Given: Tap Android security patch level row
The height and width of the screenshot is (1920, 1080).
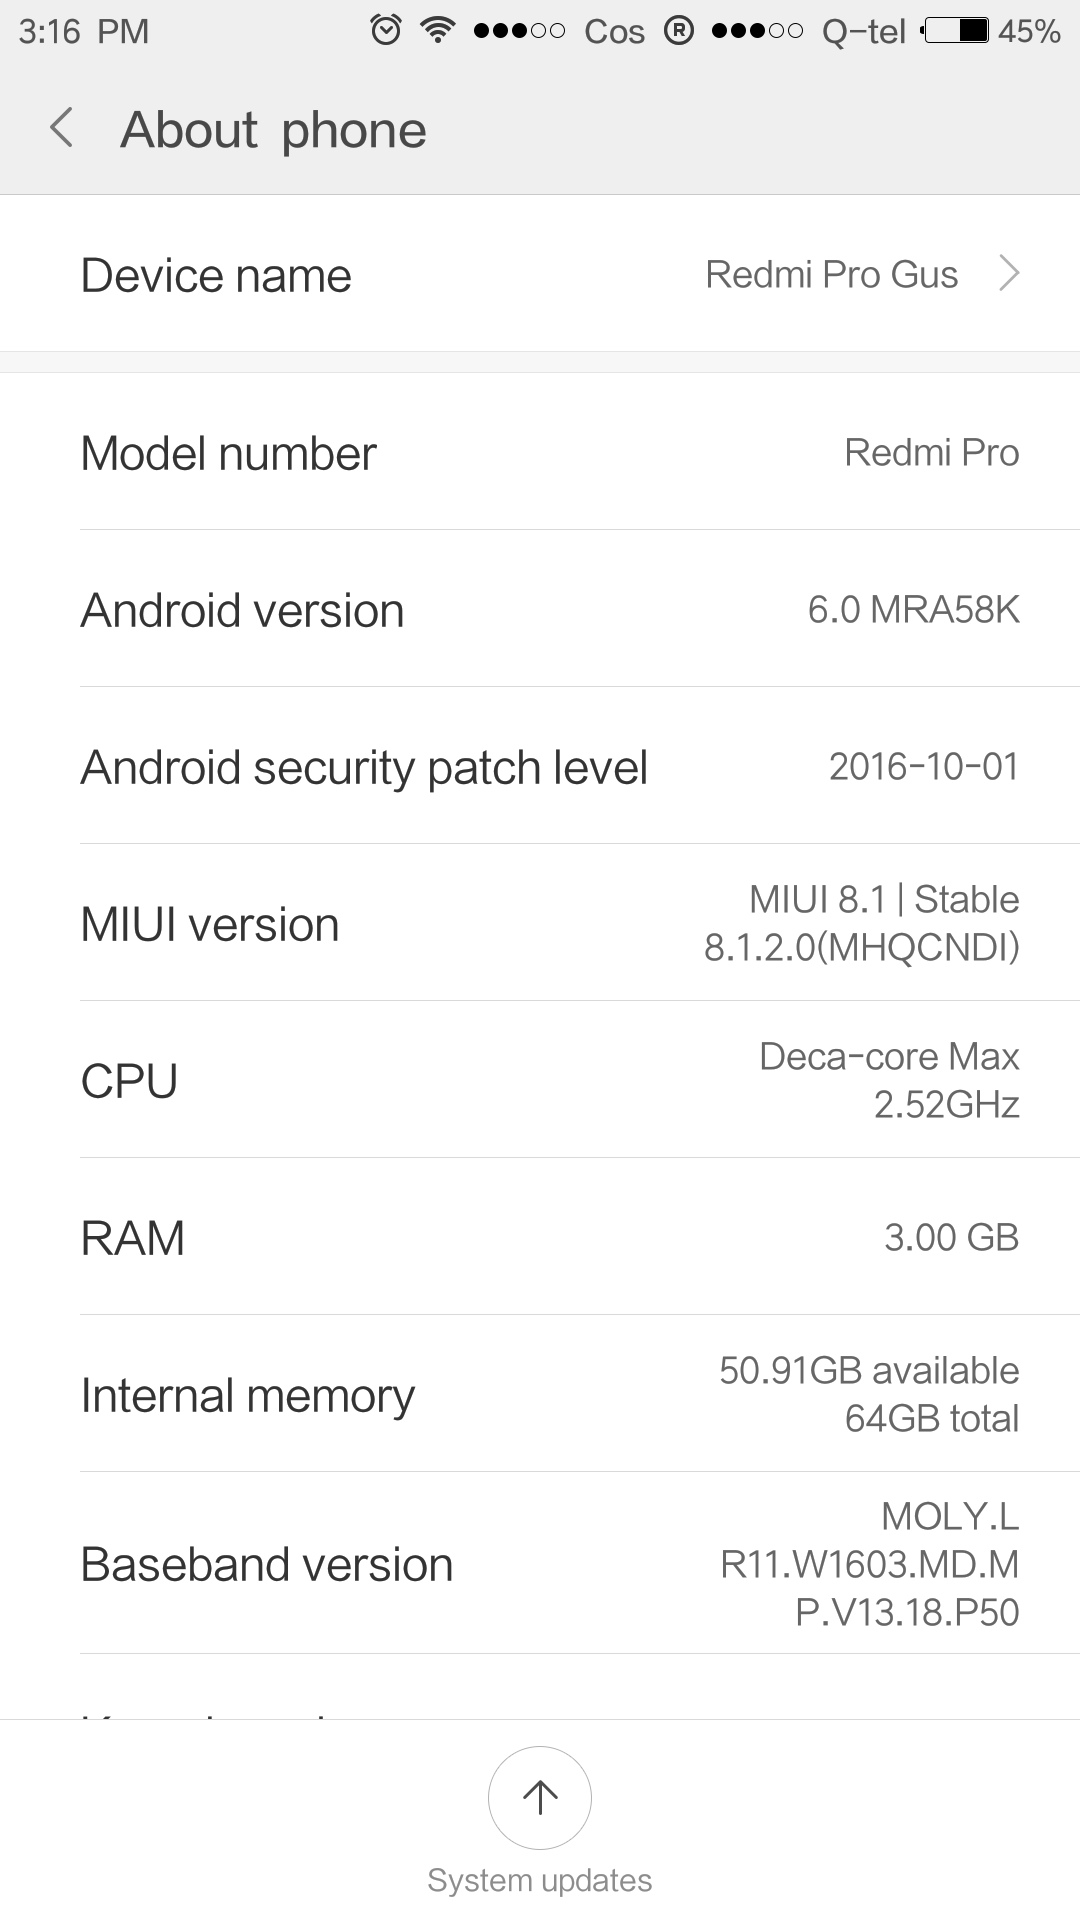Looking at the screenshot, I should click(540, 767).
